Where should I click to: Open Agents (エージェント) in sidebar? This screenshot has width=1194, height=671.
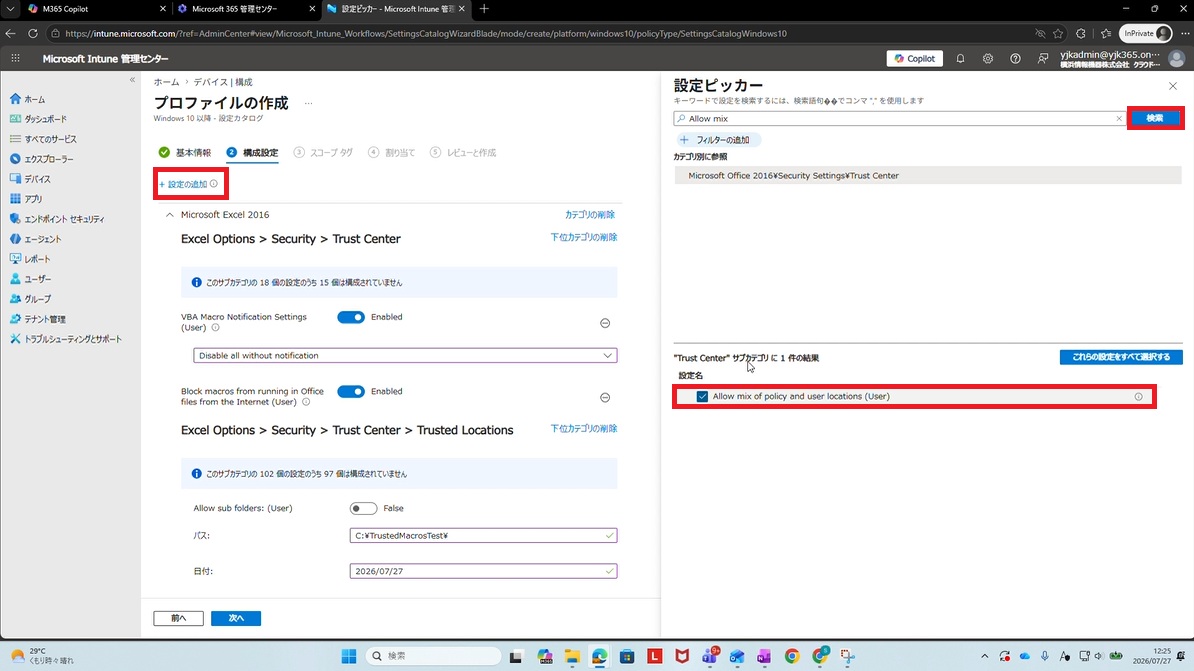click(35, 239)
